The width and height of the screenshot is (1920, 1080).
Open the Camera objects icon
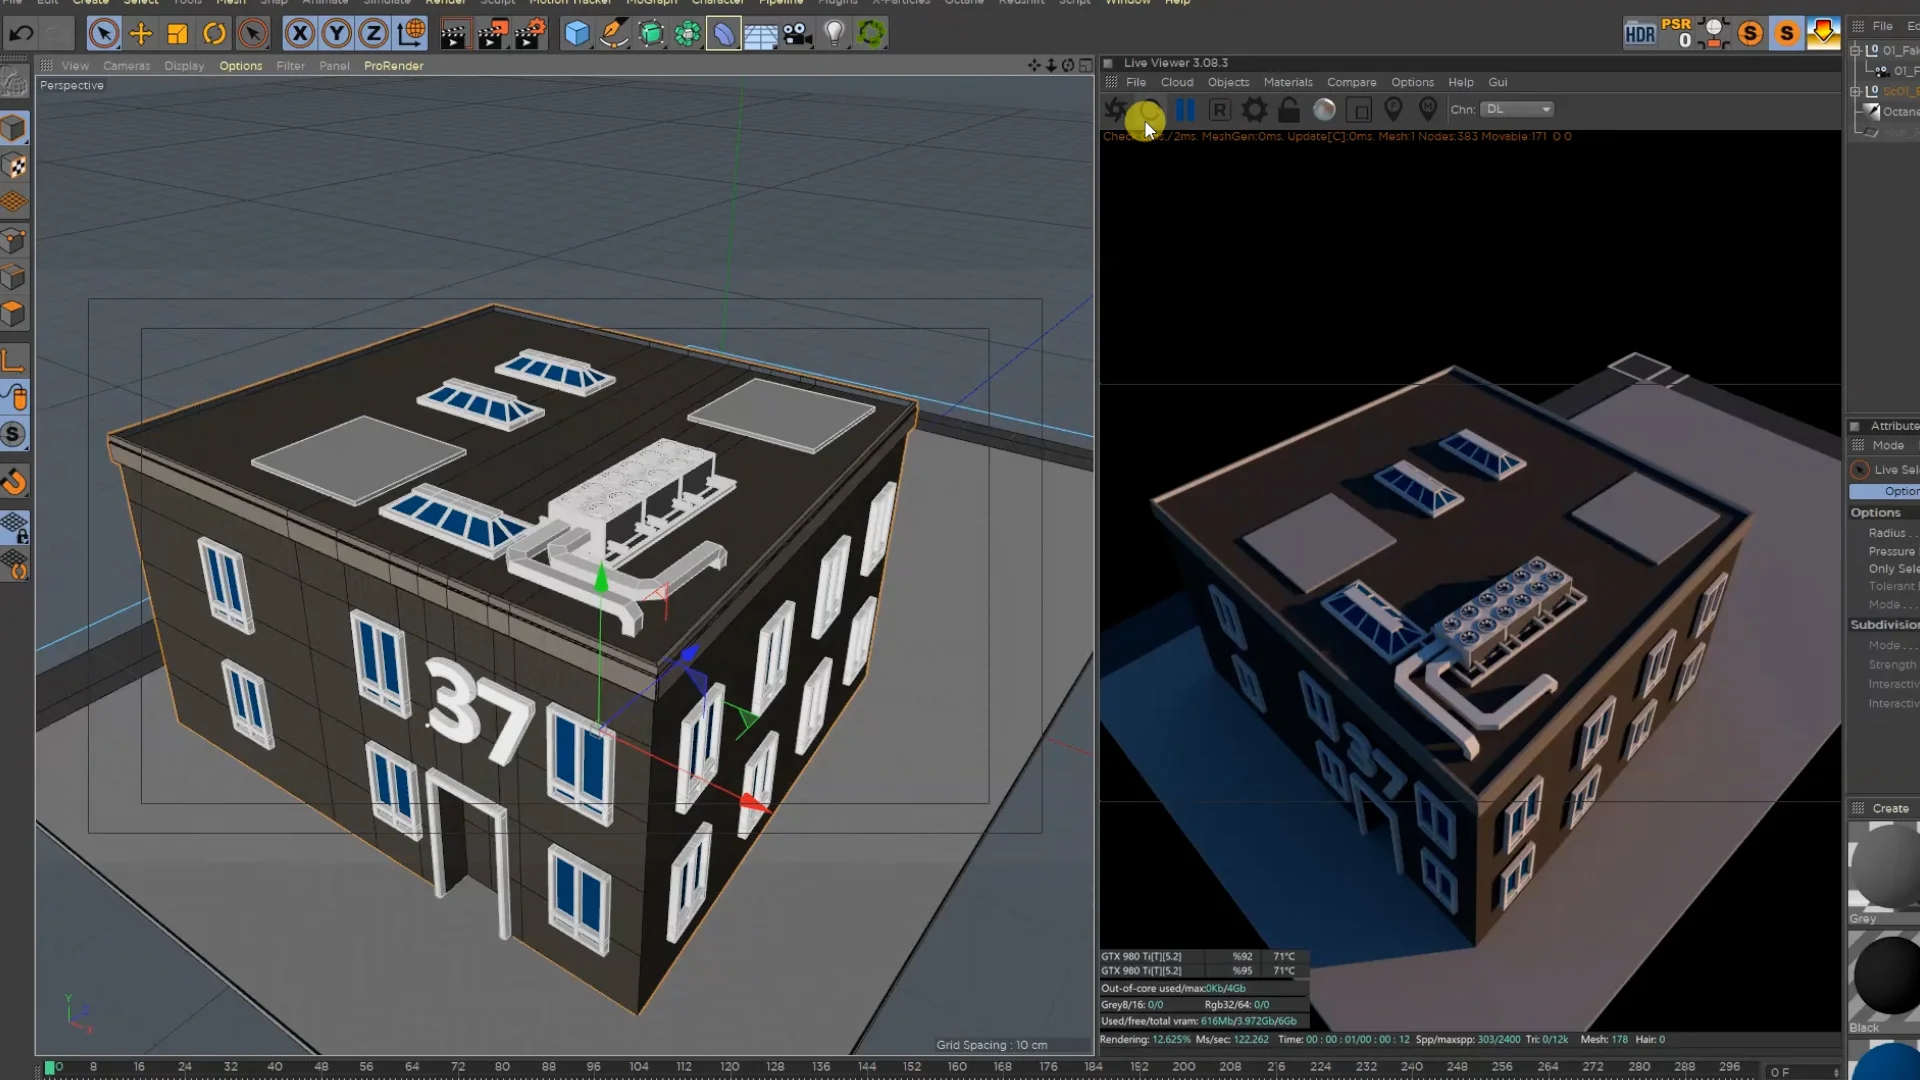pos(797,33)
